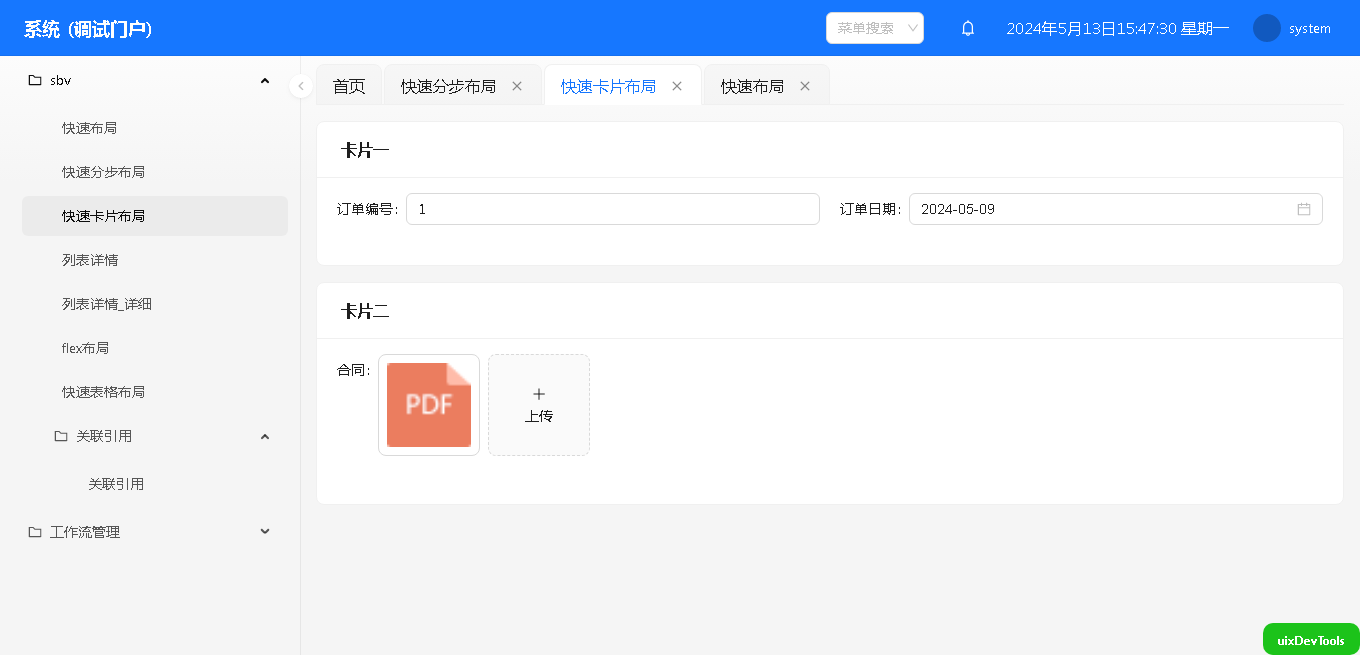Click the system user avatar
1360x655 pixels.
(x=1266, y=28)
